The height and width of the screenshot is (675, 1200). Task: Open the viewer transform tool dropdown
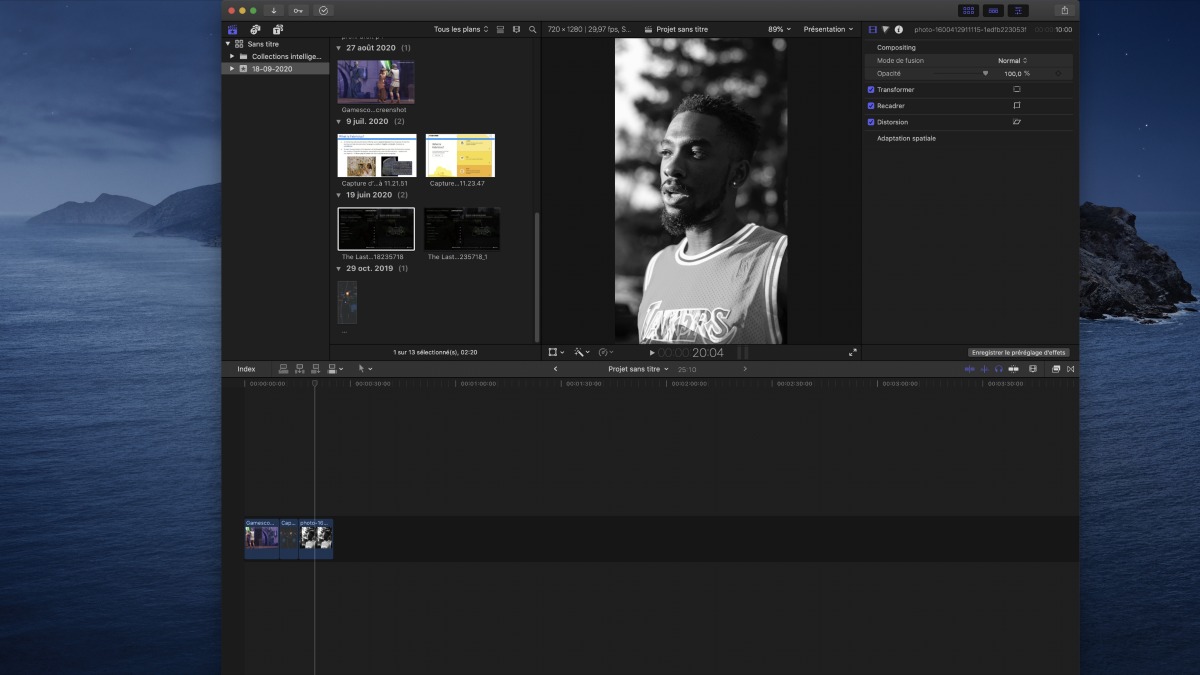556,352
